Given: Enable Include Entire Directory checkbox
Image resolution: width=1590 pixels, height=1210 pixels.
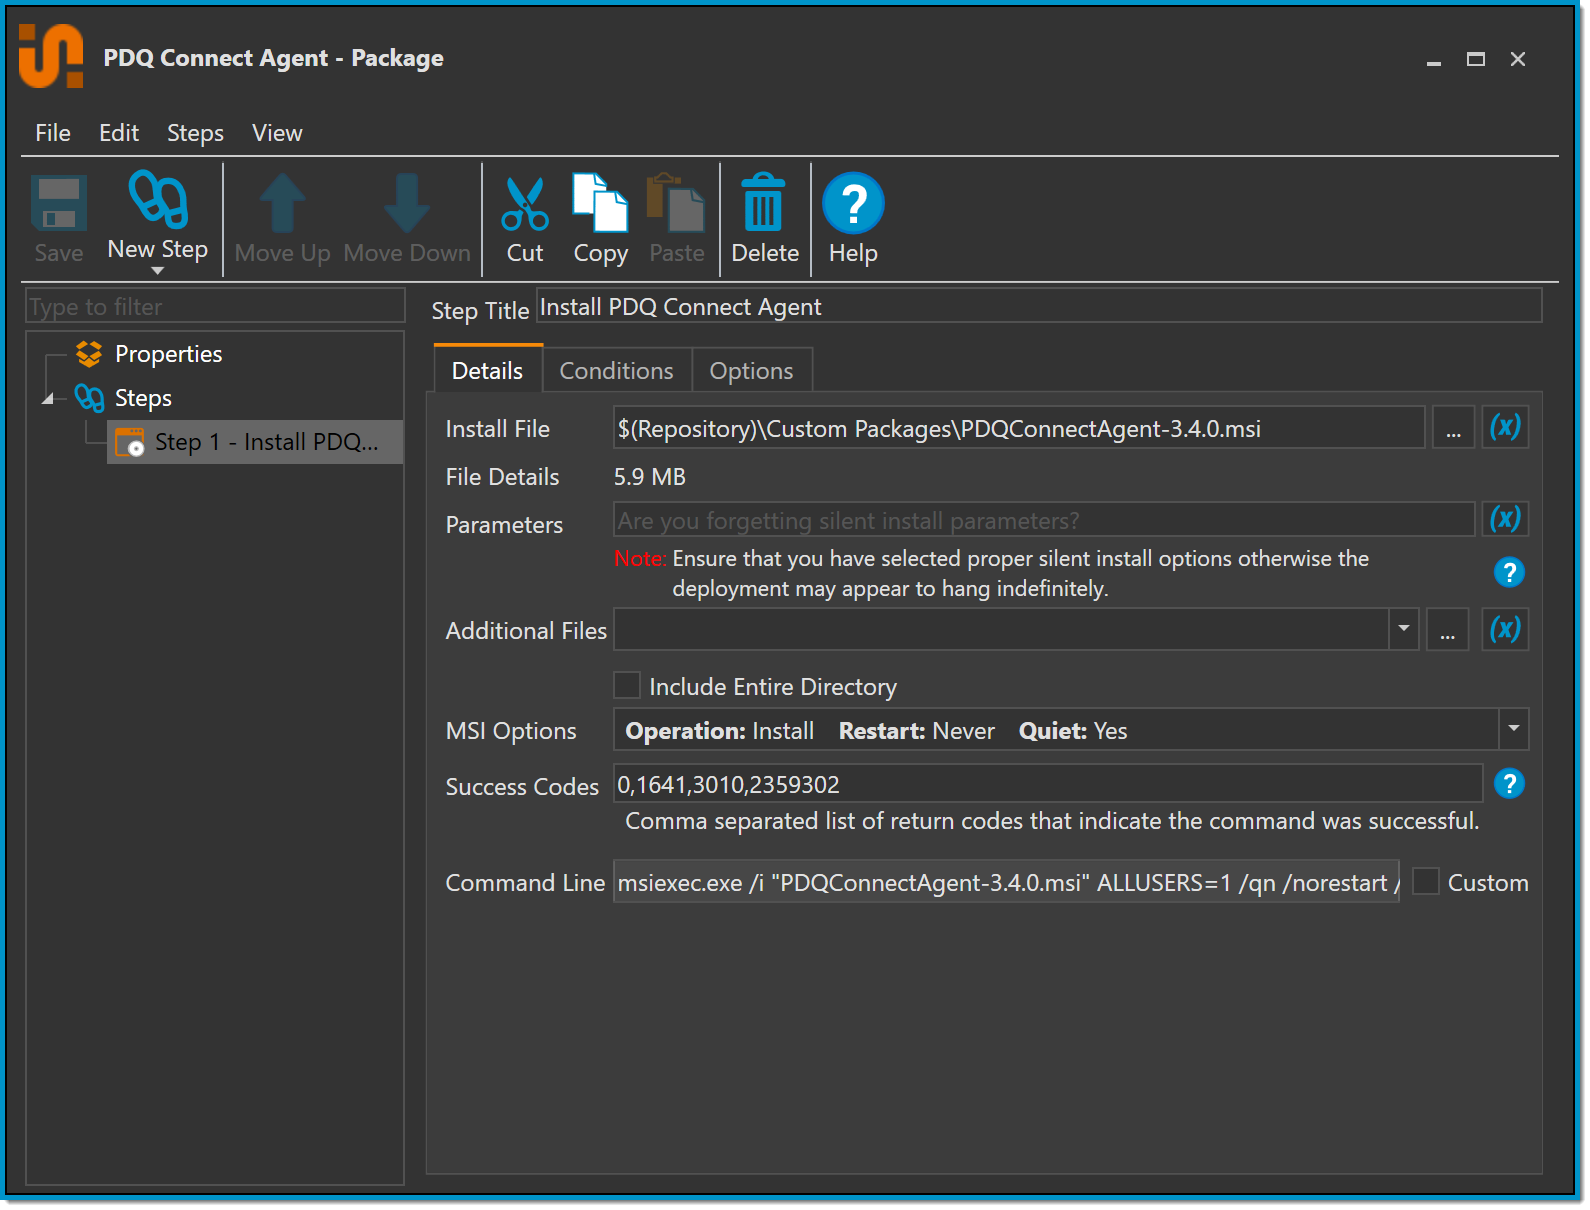Looking at the screenshot, I should (x=627, y=685).
